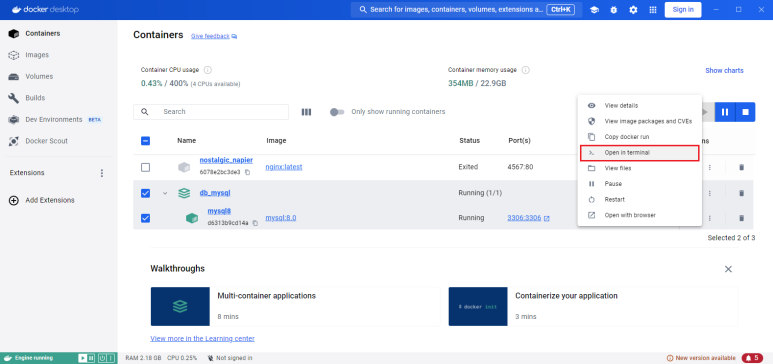Image resolution: width=773 pixels, height=364 pixels.
Task: Open the 3306:3306 port external link icon
Action: coord(547,218)
